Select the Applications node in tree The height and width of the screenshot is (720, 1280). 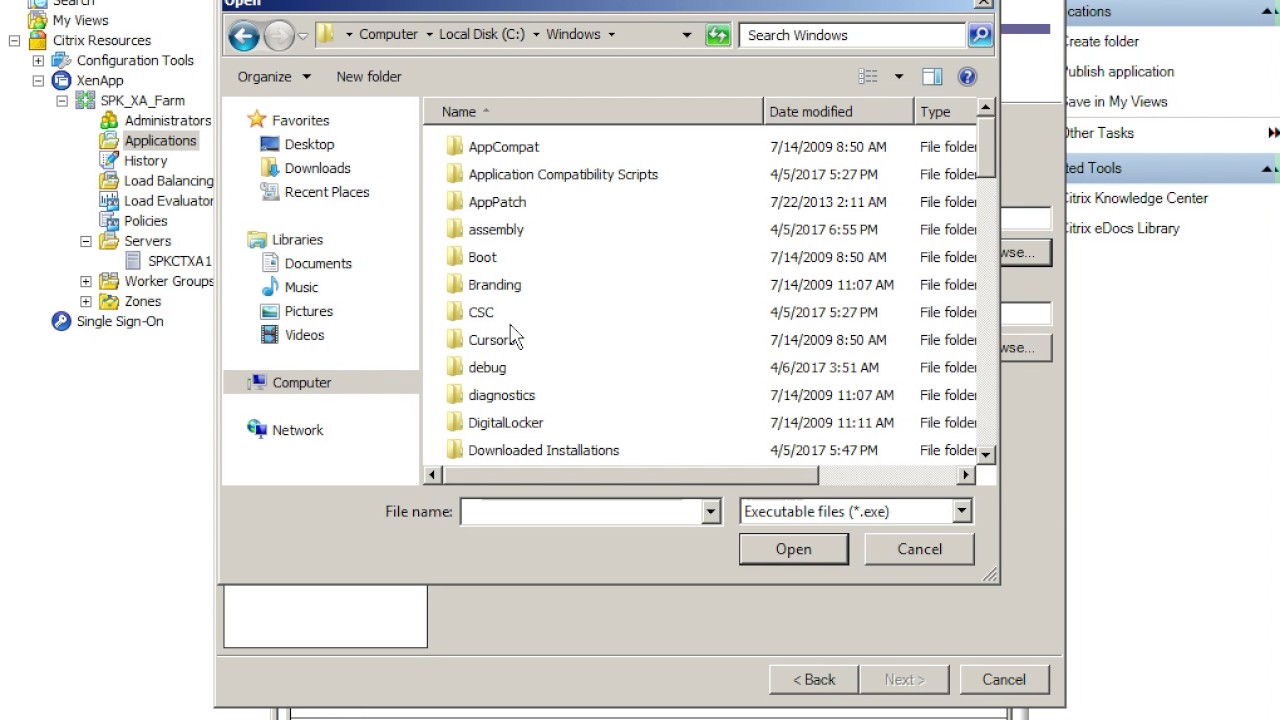coord(160,141)
